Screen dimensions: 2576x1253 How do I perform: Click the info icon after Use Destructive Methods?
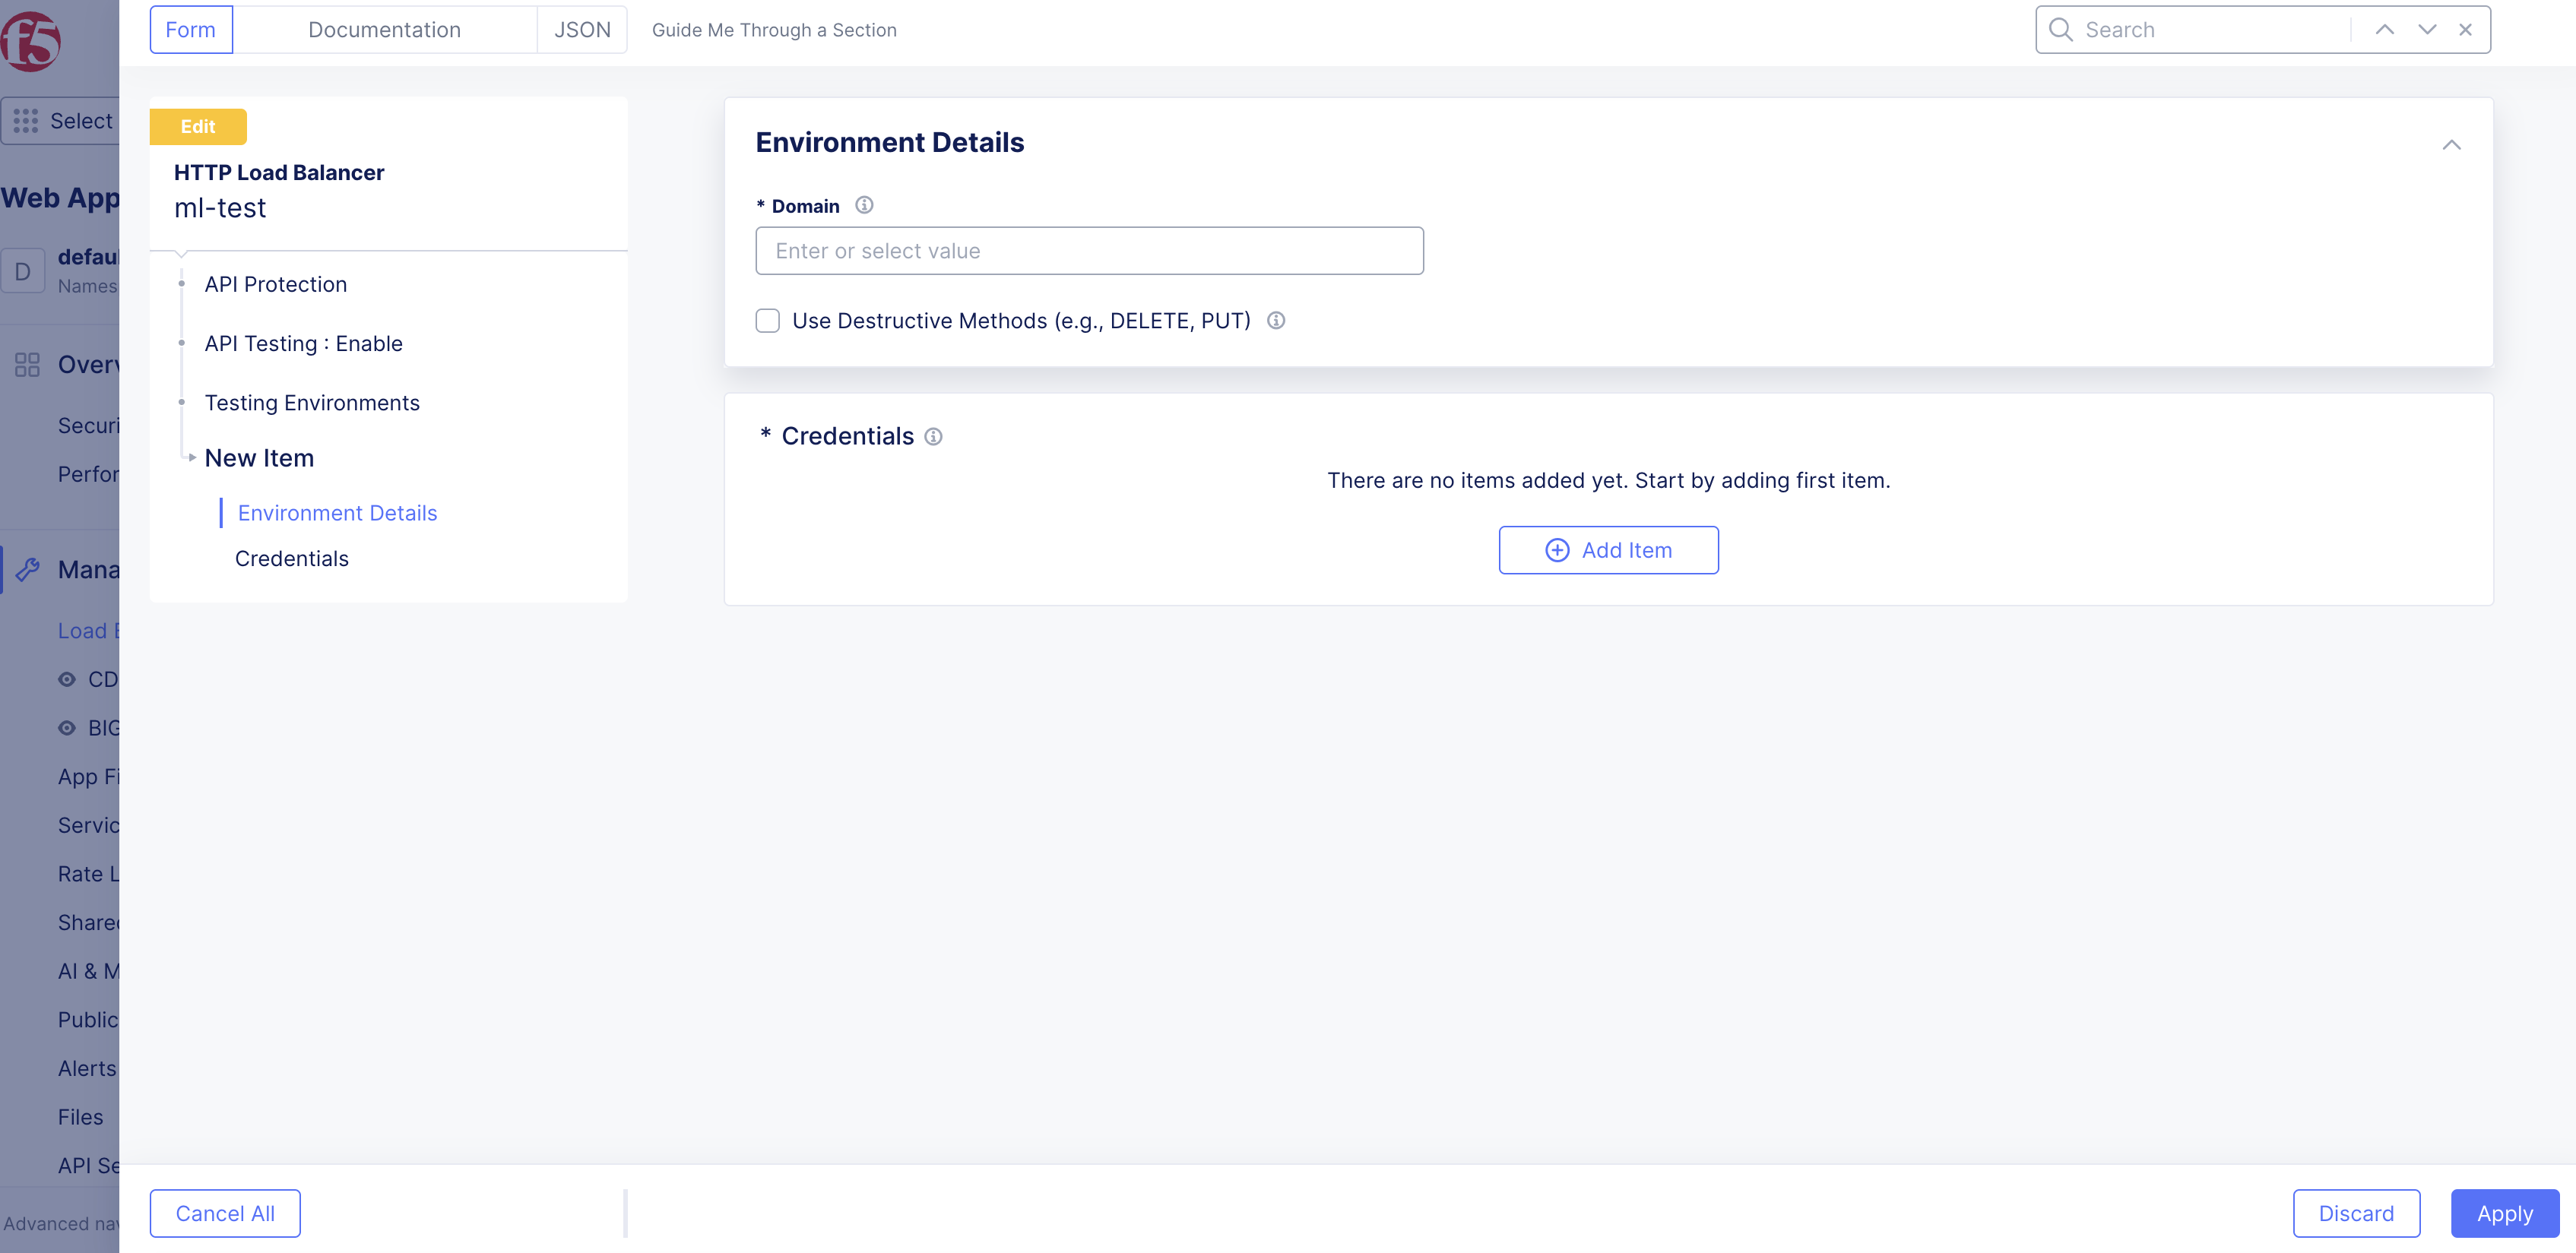[x=1276, y=320]
